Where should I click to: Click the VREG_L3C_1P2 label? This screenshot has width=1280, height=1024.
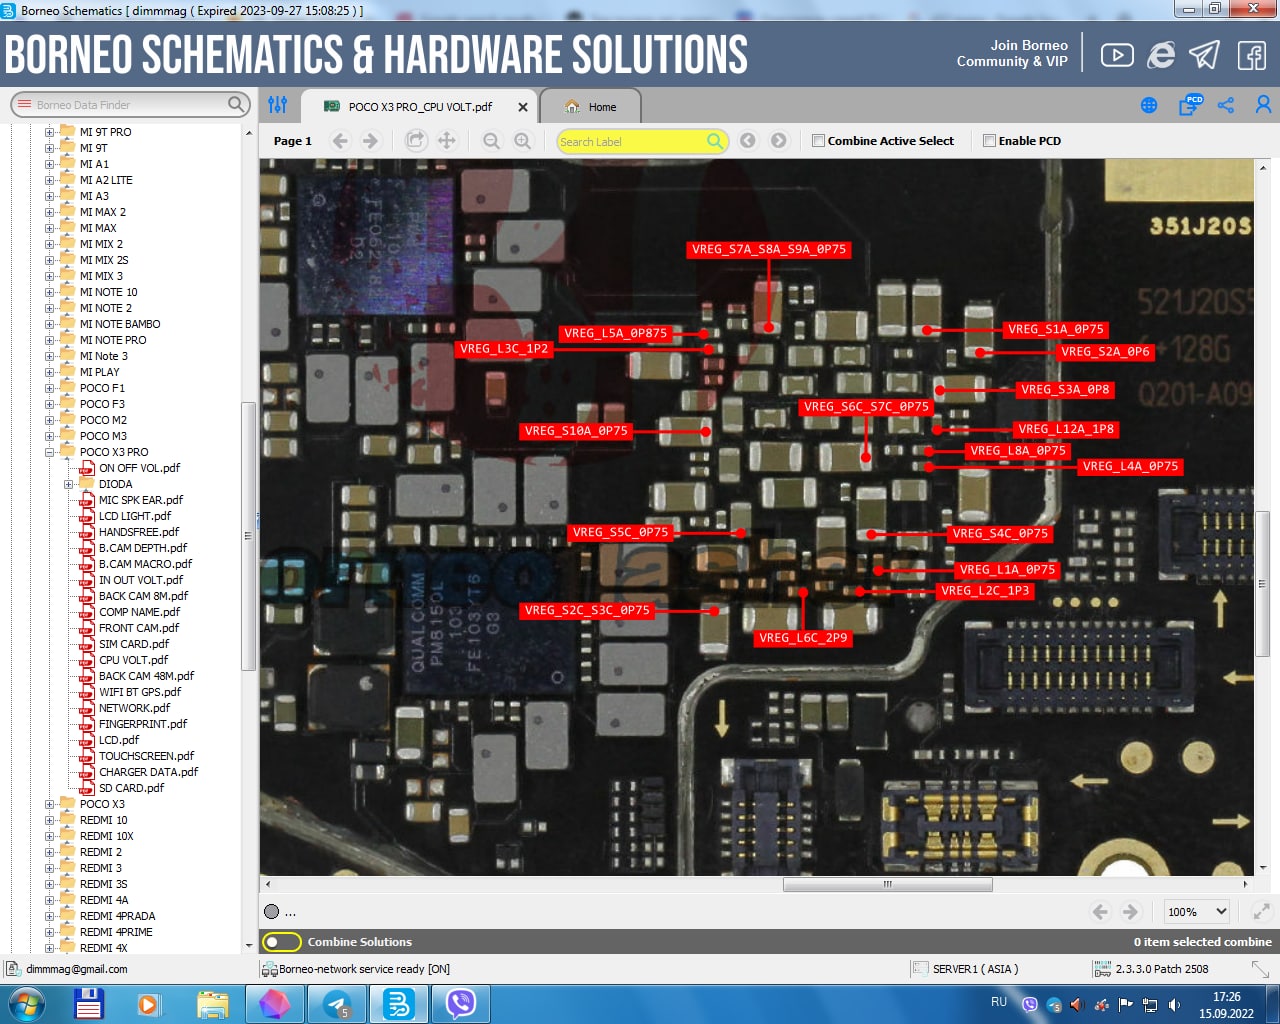pyautogui.click(x=504, y=349)
